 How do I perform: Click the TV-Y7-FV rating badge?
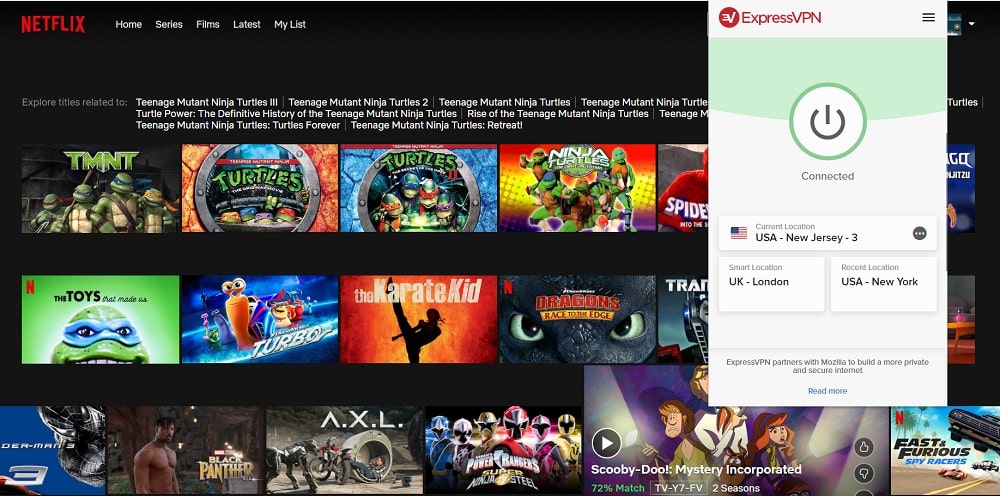(677, 489)
